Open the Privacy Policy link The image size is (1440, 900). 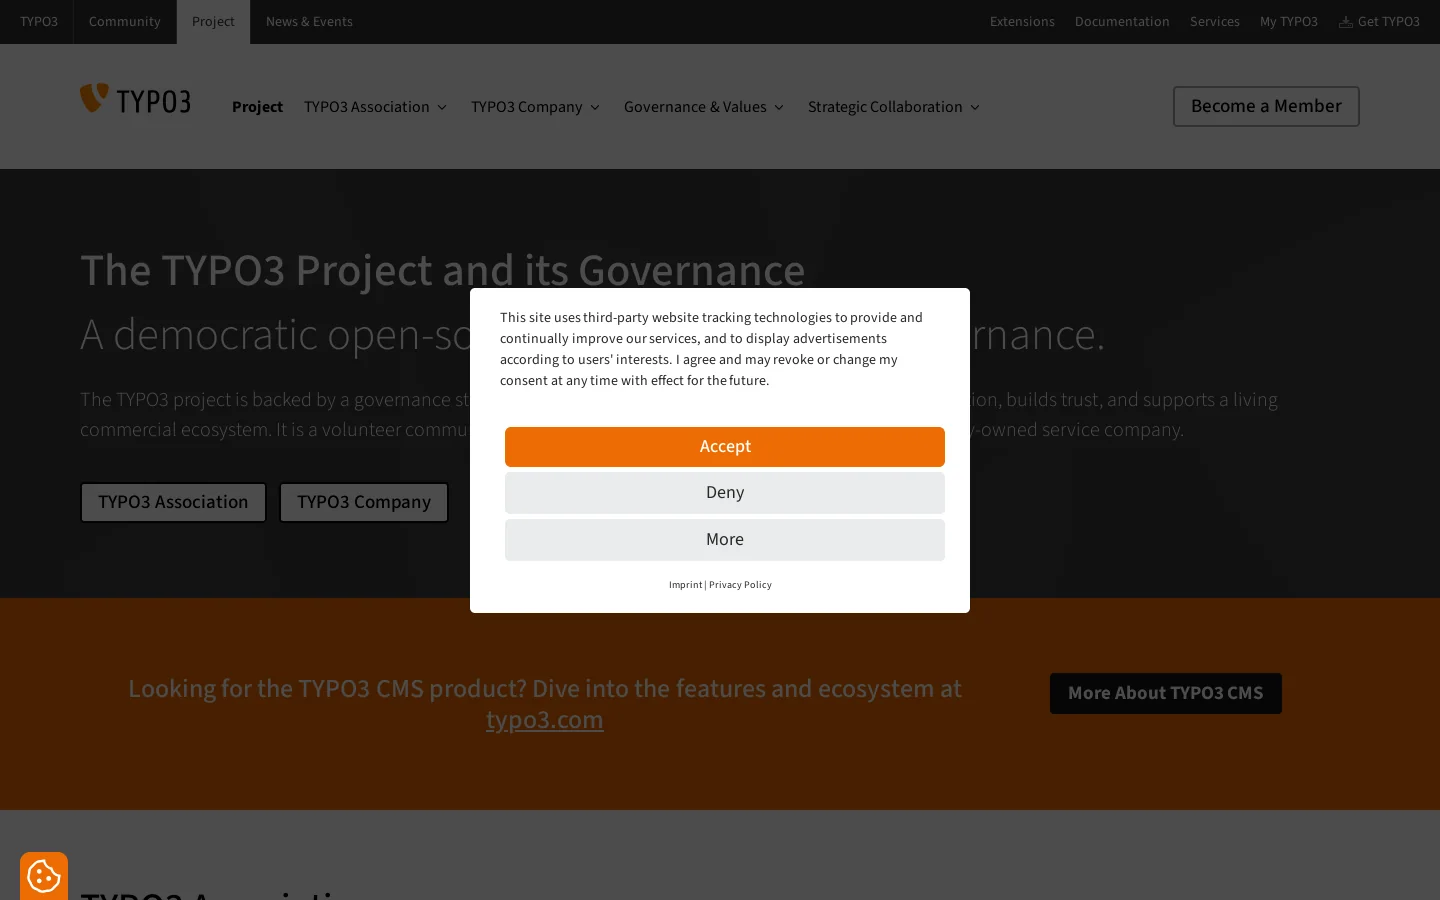click(x=740, y=585)
